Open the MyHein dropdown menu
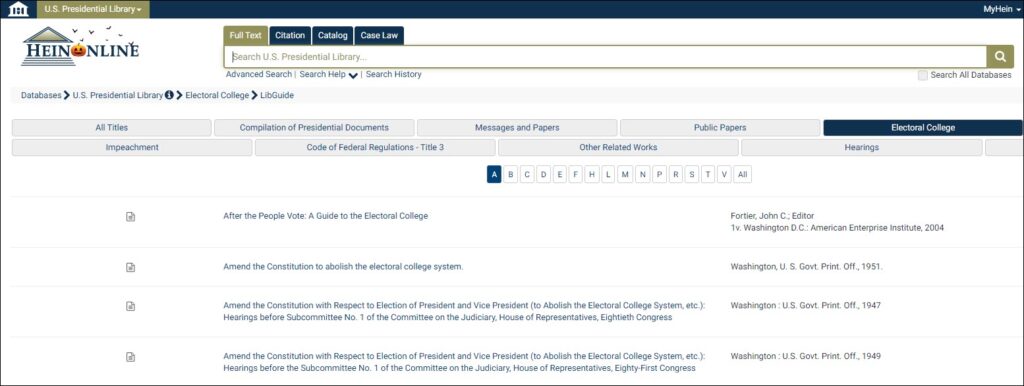 click(1001, 9)
